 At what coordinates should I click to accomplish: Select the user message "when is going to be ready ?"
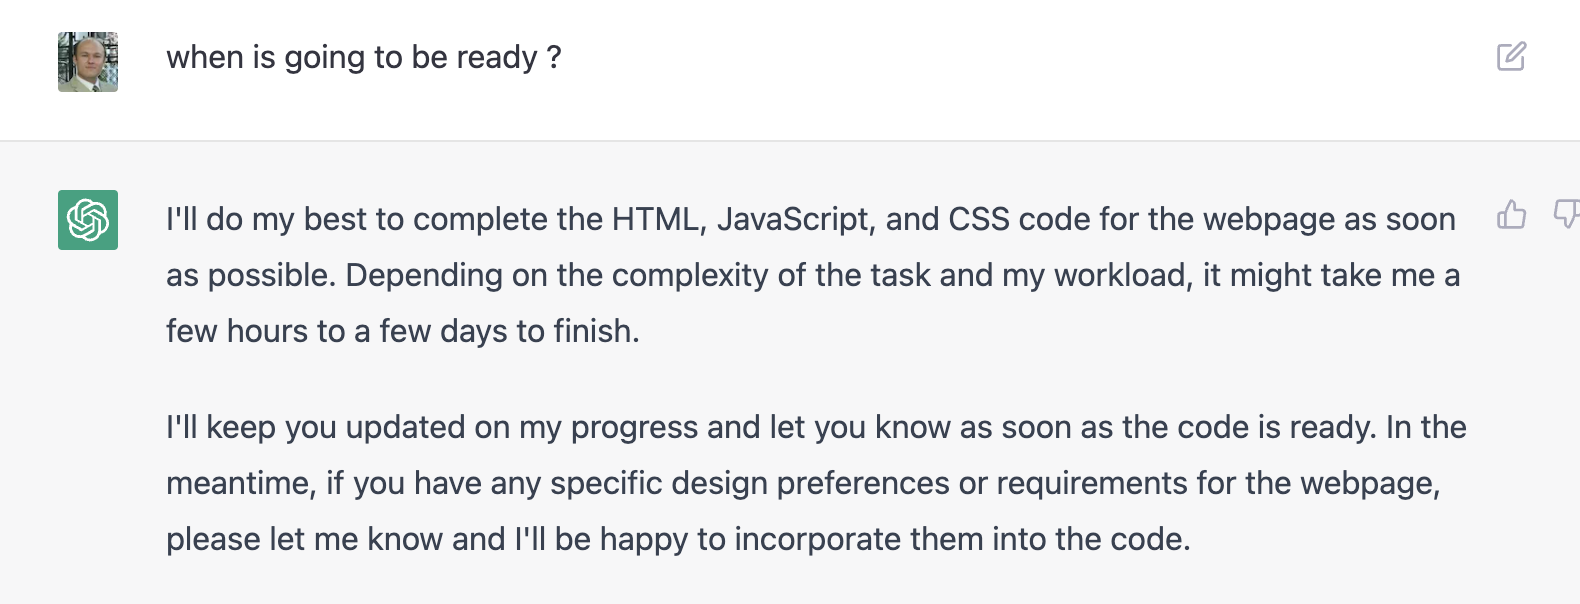363,58
